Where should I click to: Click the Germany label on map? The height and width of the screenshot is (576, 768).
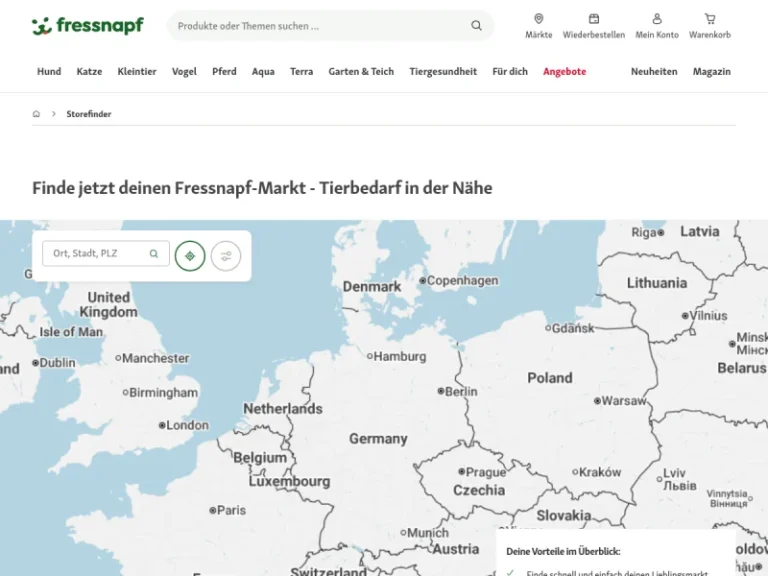point(378,438)
